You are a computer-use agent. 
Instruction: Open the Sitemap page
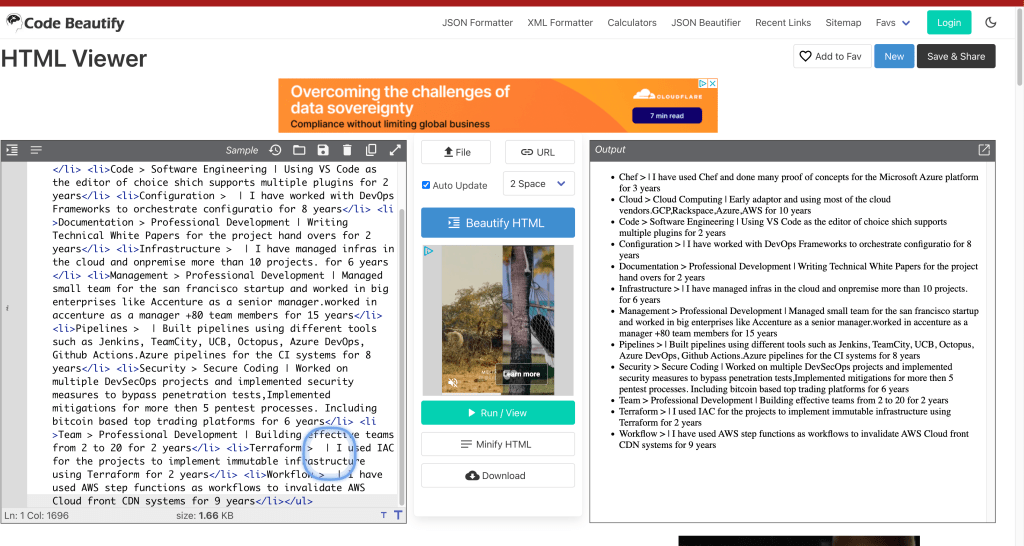pyautogui.click(x=843, y=22)
